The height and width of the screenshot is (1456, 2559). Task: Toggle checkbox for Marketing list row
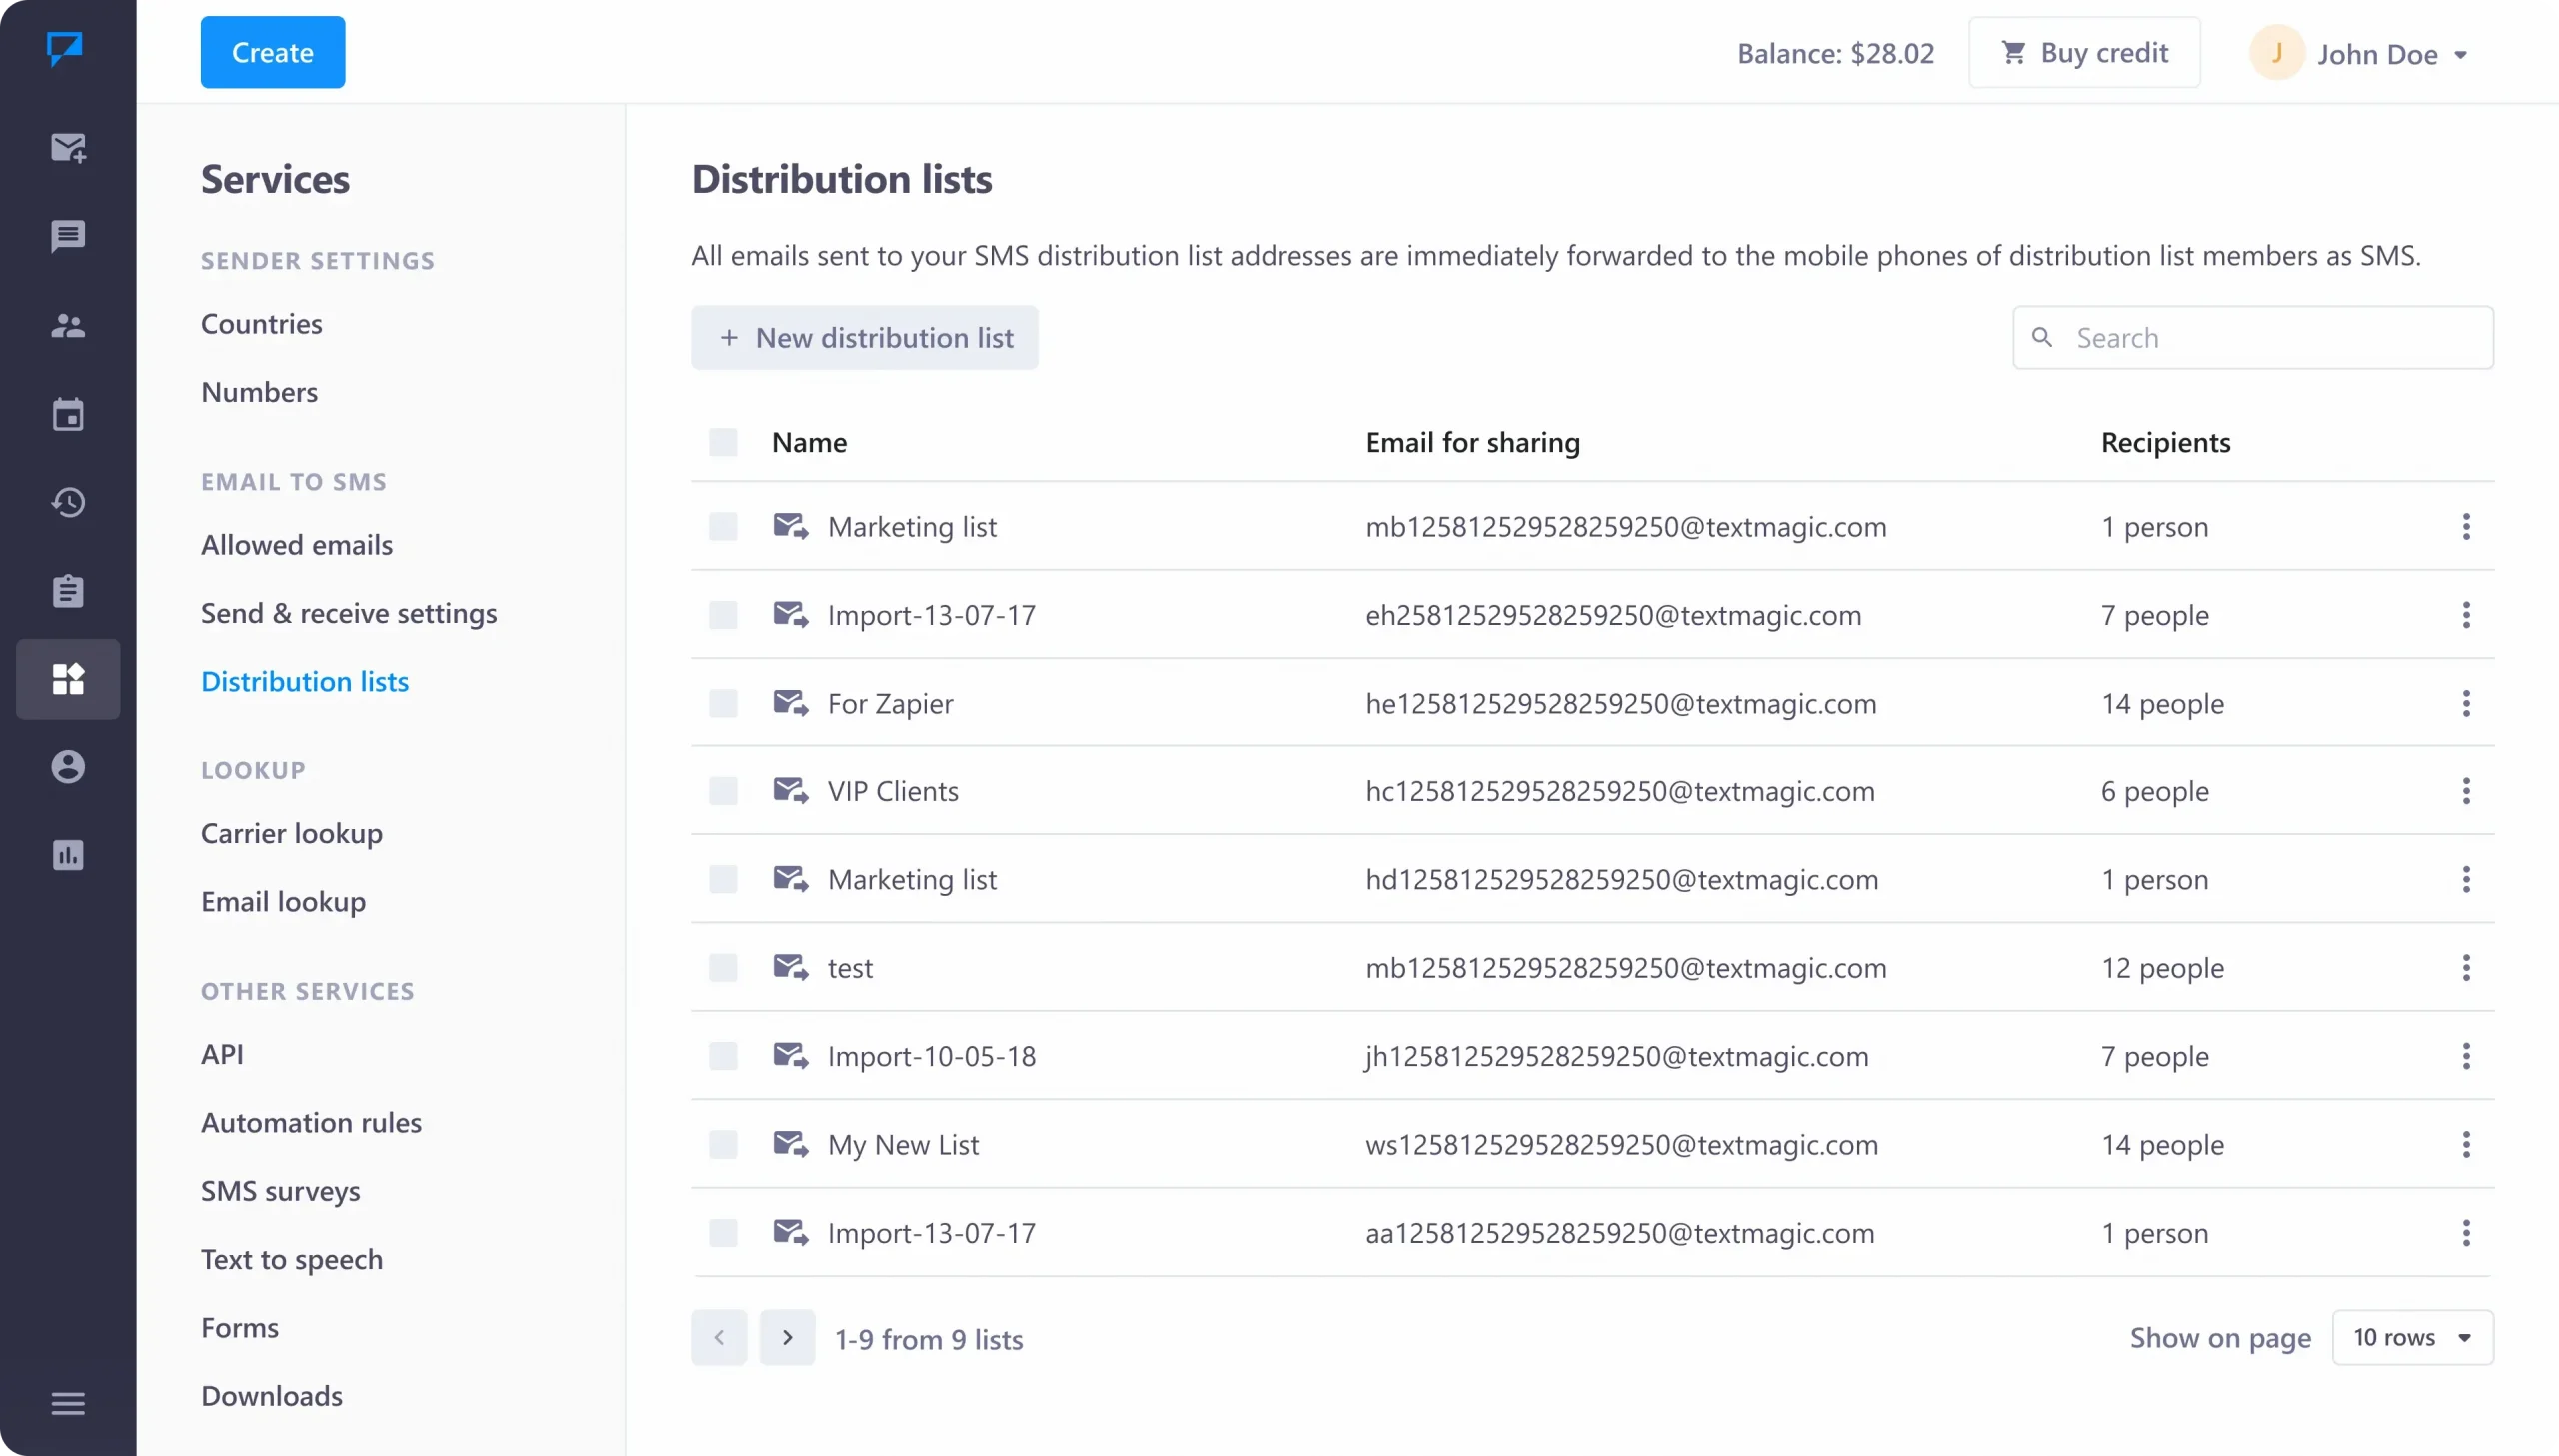[723, 526]
